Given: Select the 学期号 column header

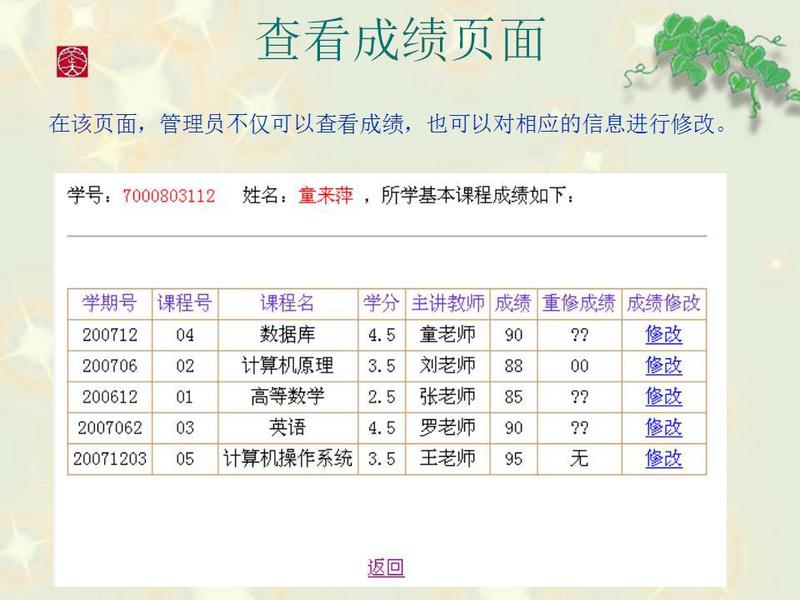Looking at the screenshot, I should point(110,304).
